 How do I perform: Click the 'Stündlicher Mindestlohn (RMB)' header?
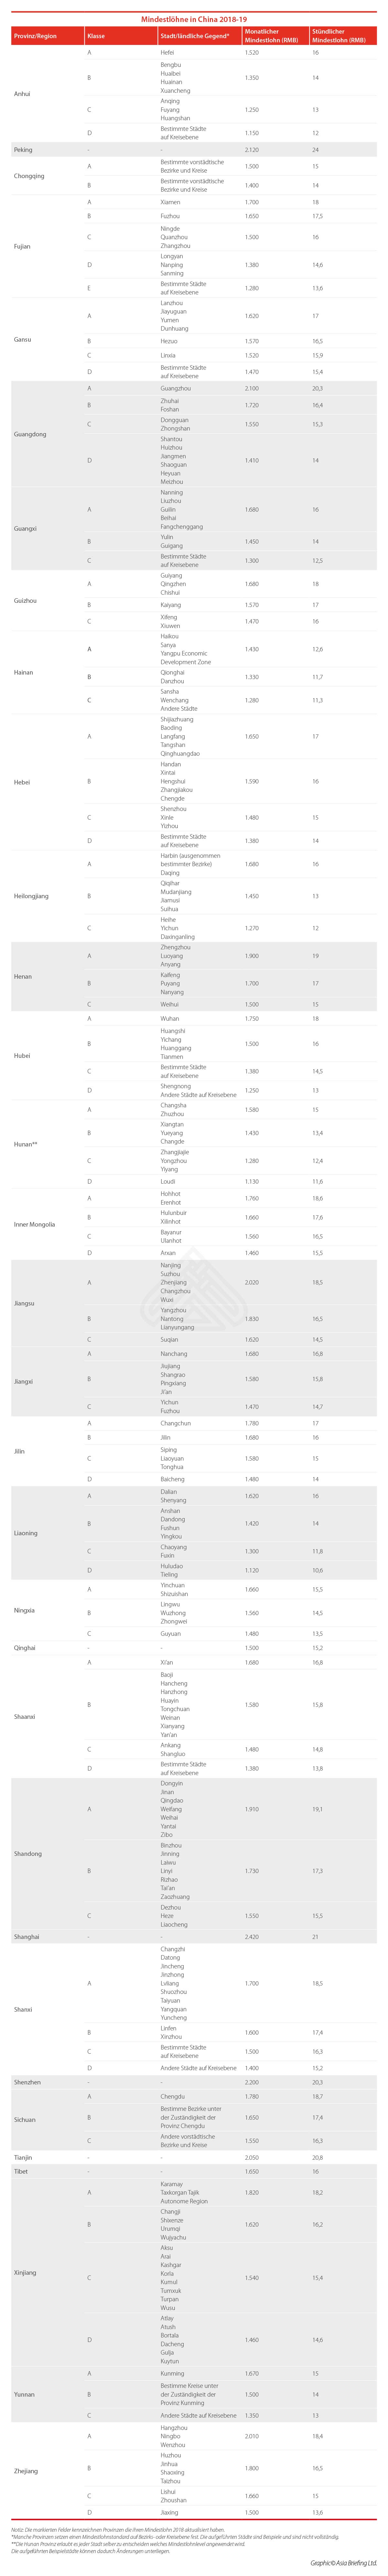click(338, 36)
